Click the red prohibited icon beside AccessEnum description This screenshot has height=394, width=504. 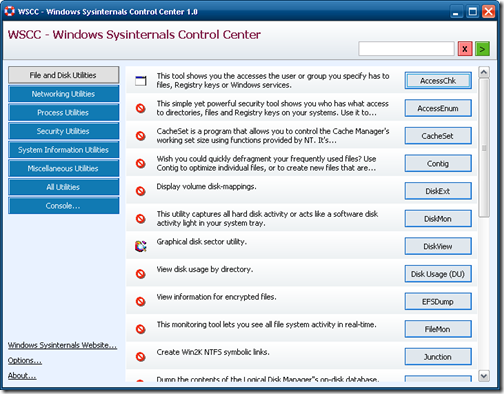point(141,108)
